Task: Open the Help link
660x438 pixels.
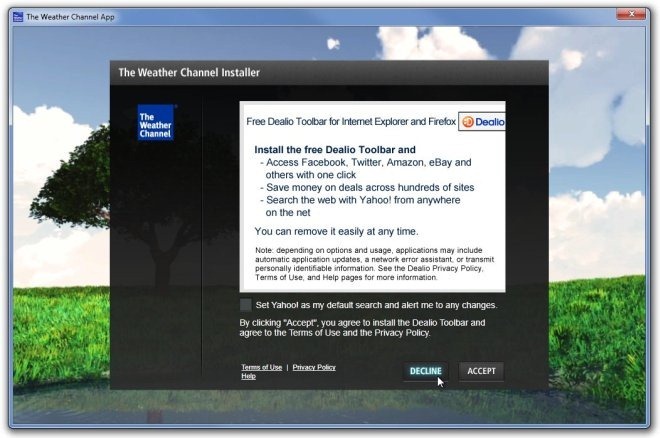Action: point(248,376)
